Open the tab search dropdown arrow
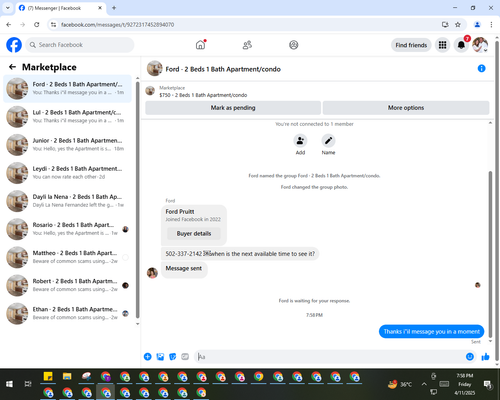 tap(8, 8)
